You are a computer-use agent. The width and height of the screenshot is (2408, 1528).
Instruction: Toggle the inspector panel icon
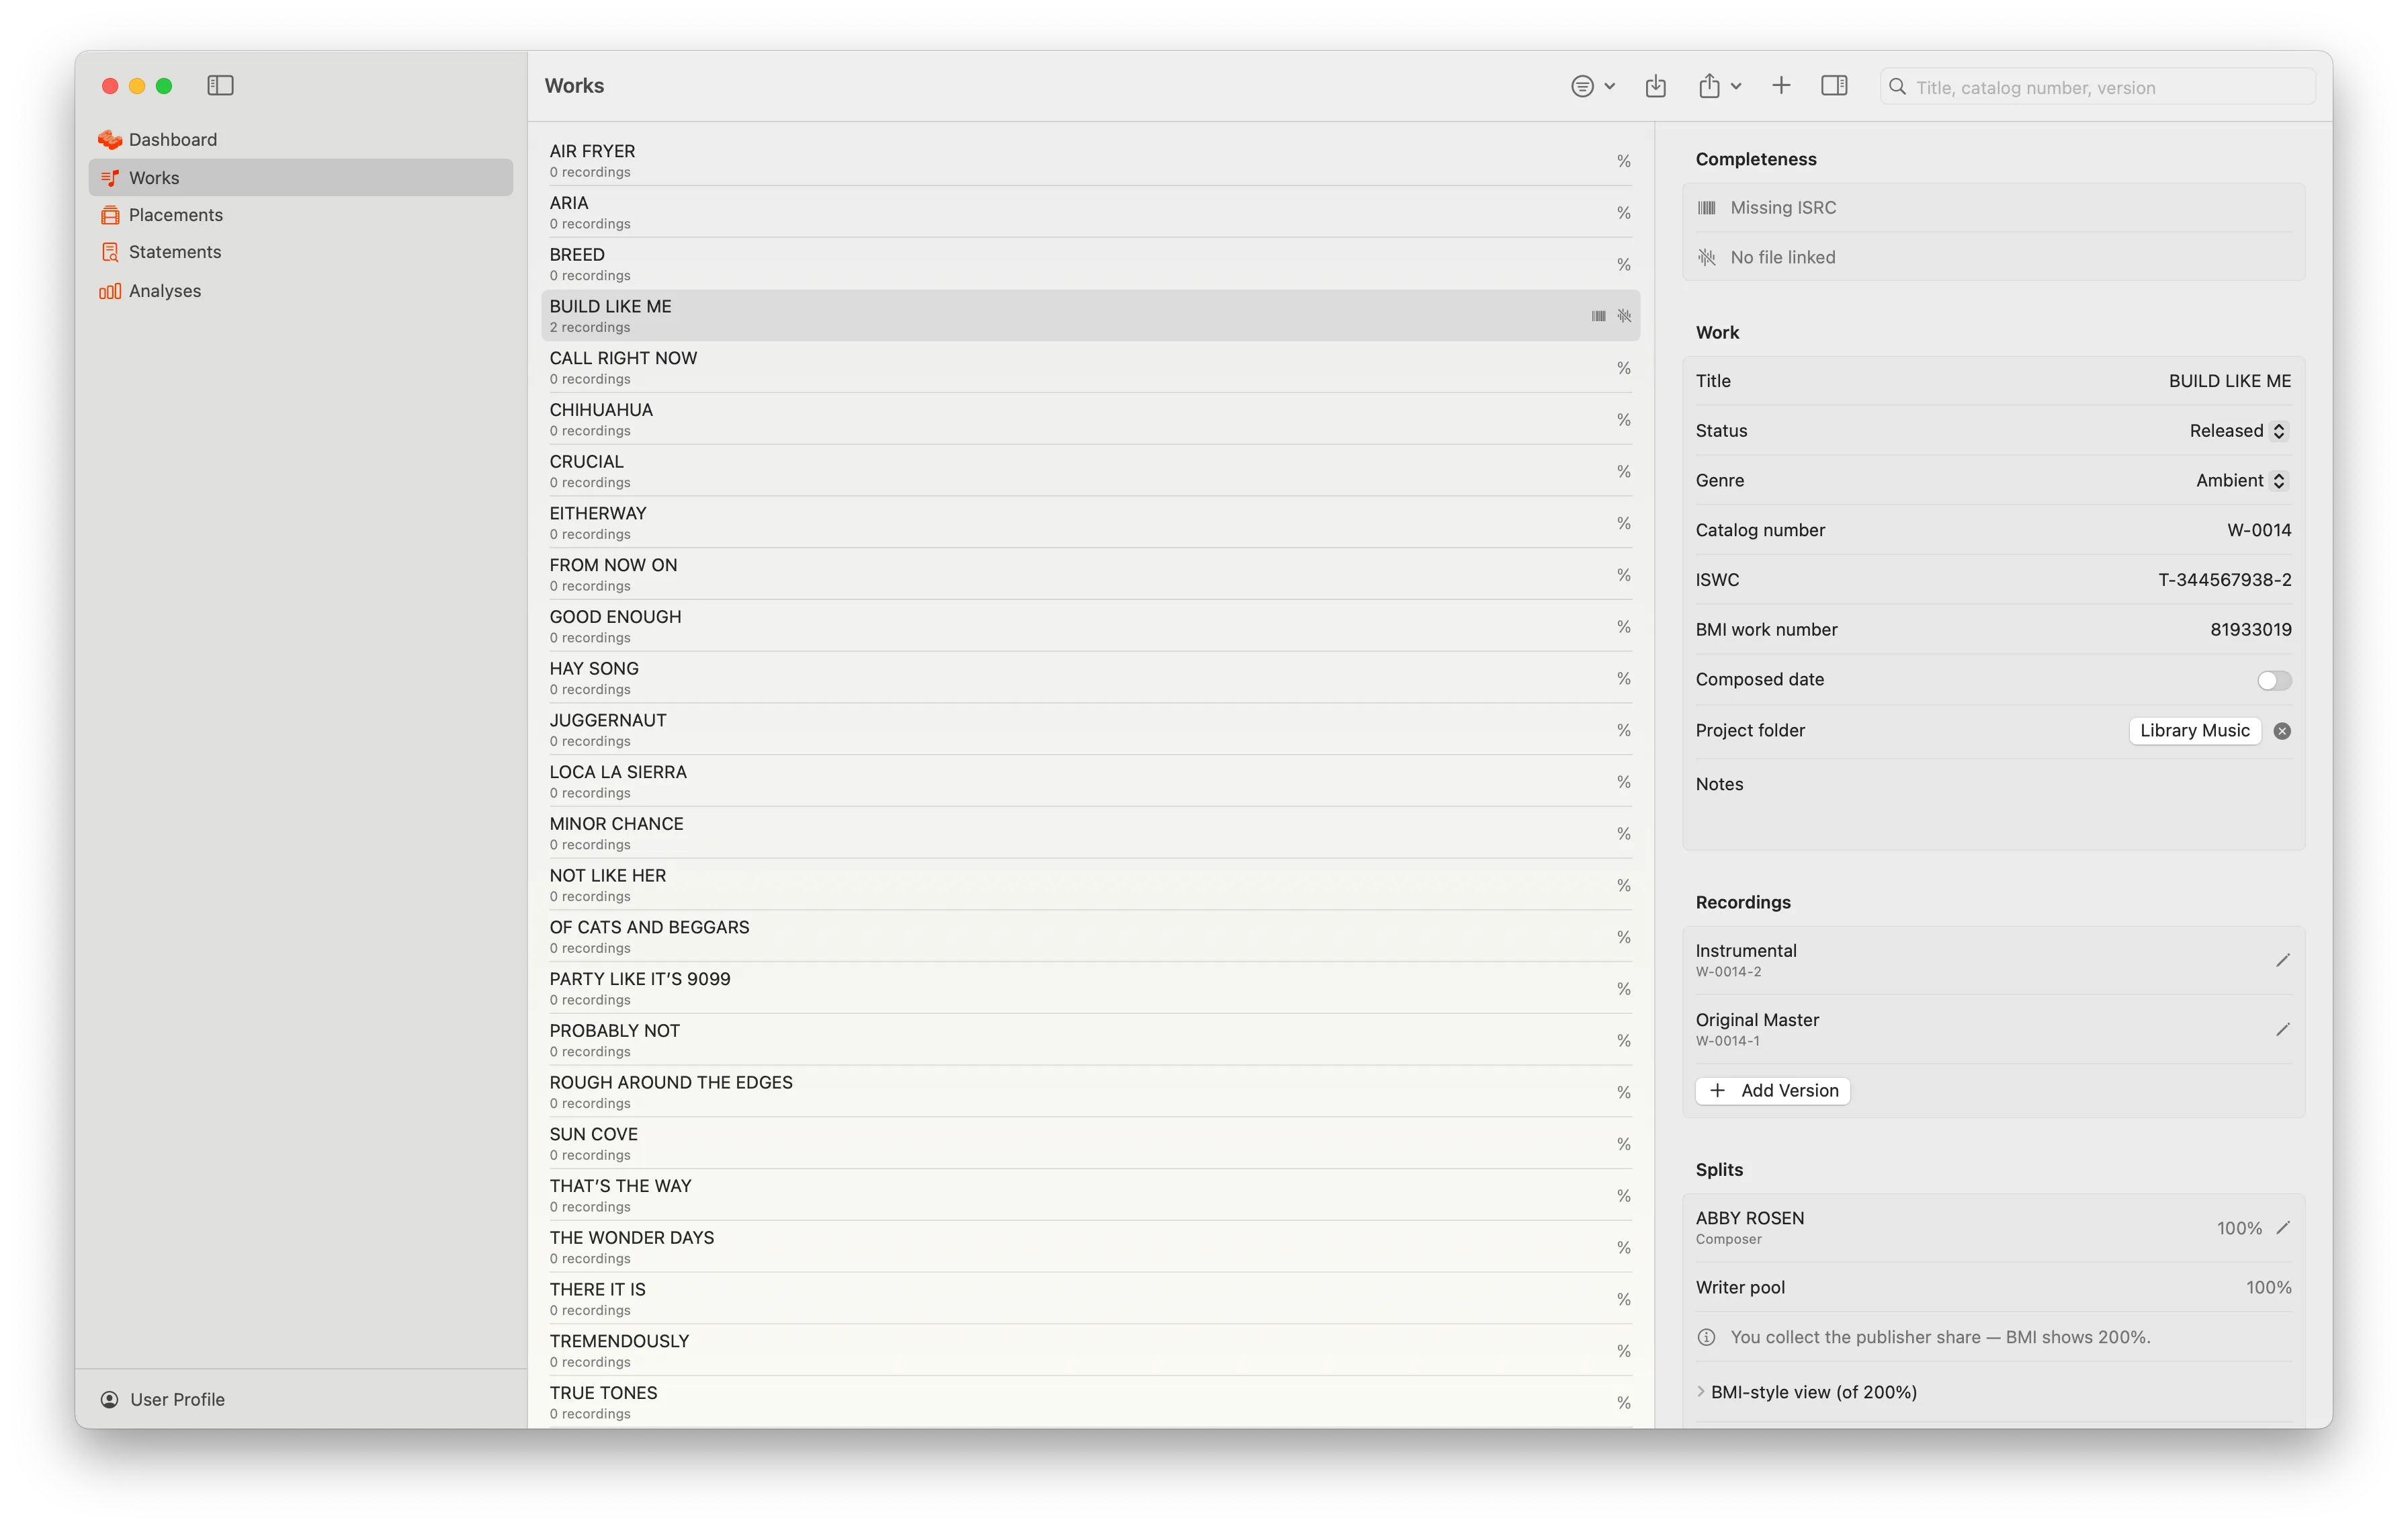(x=1834, y=86)
